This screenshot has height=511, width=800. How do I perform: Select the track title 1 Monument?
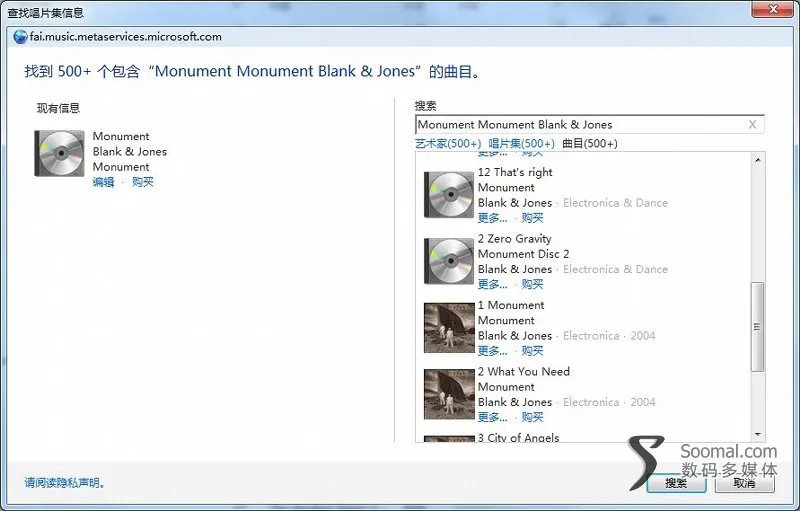[x=511, y=305]
